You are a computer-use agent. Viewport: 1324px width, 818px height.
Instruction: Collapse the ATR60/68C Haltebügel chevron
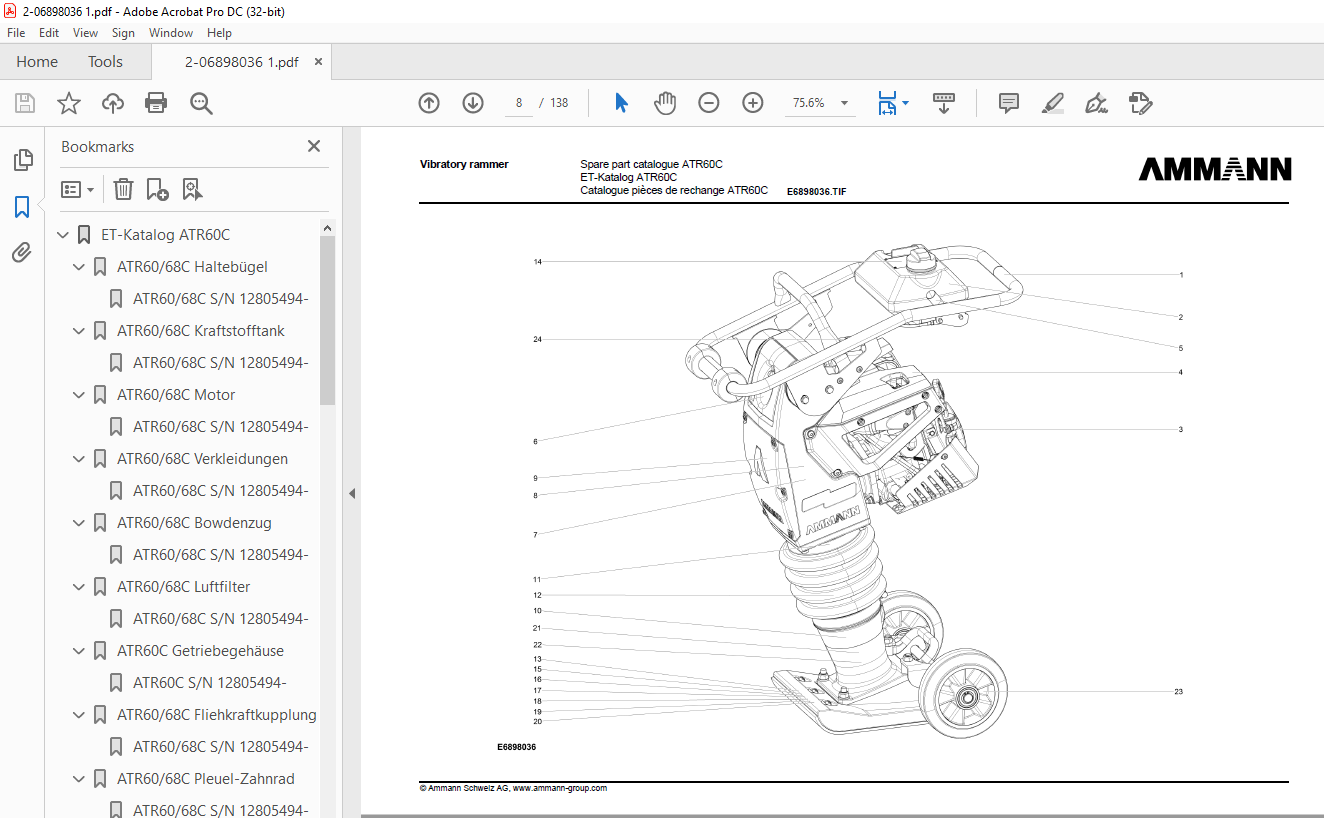(79, 267)
